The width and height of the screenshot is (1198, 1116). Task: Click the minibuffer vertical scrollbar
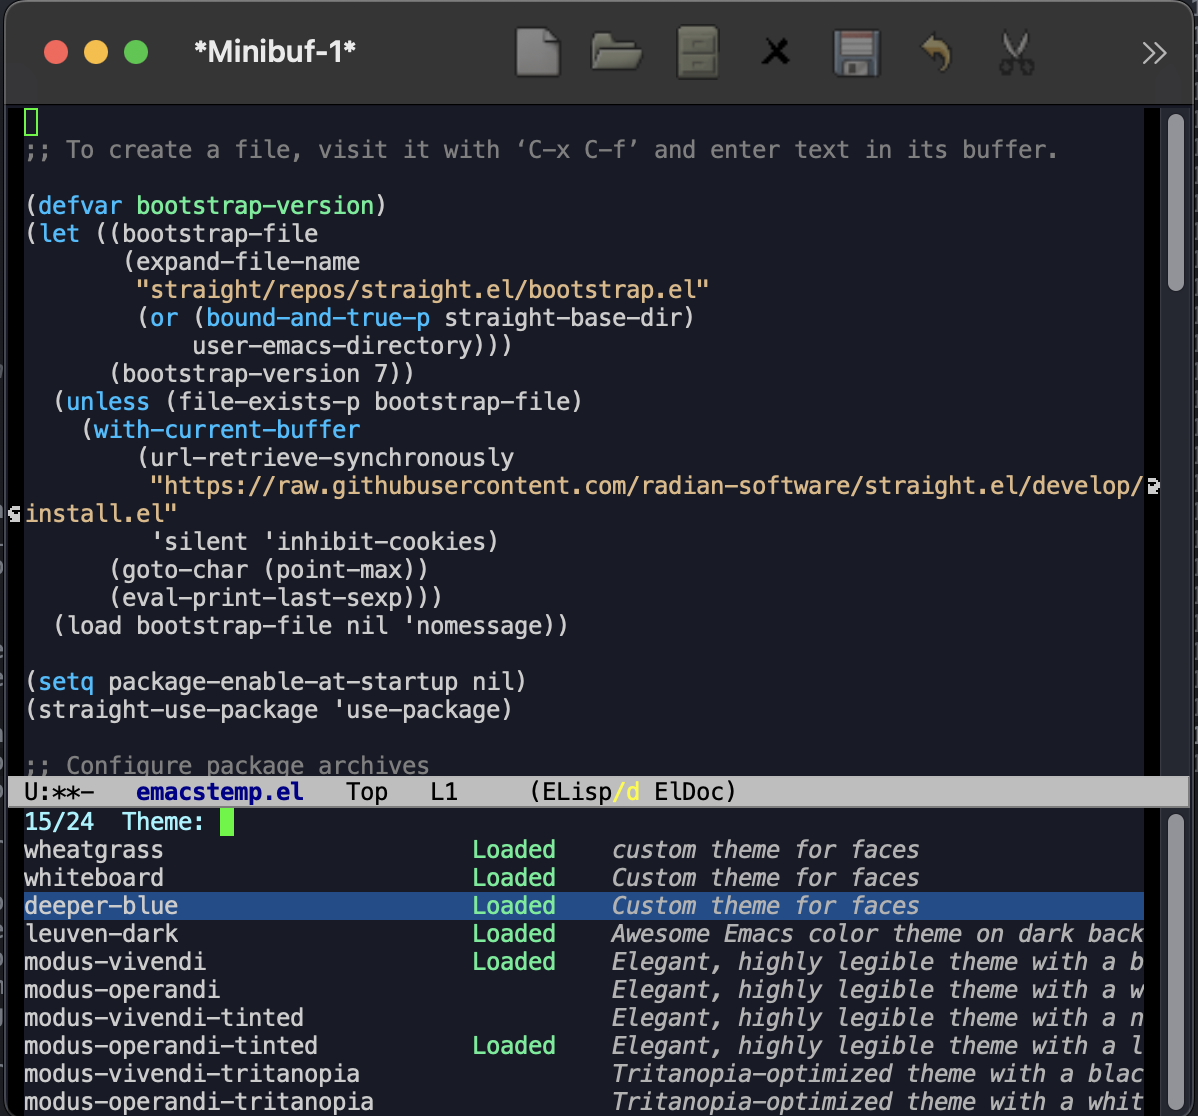(1175, 962)
